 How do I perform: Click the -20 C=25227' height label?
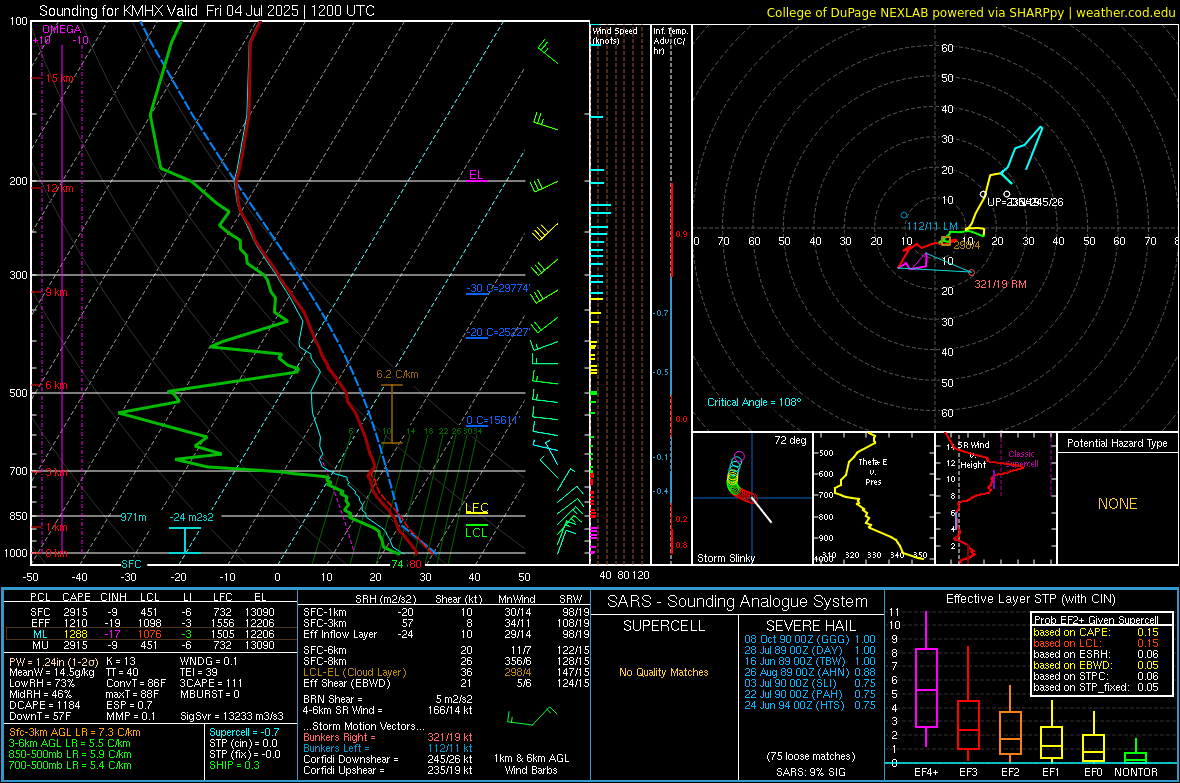(x=498, y=332)
